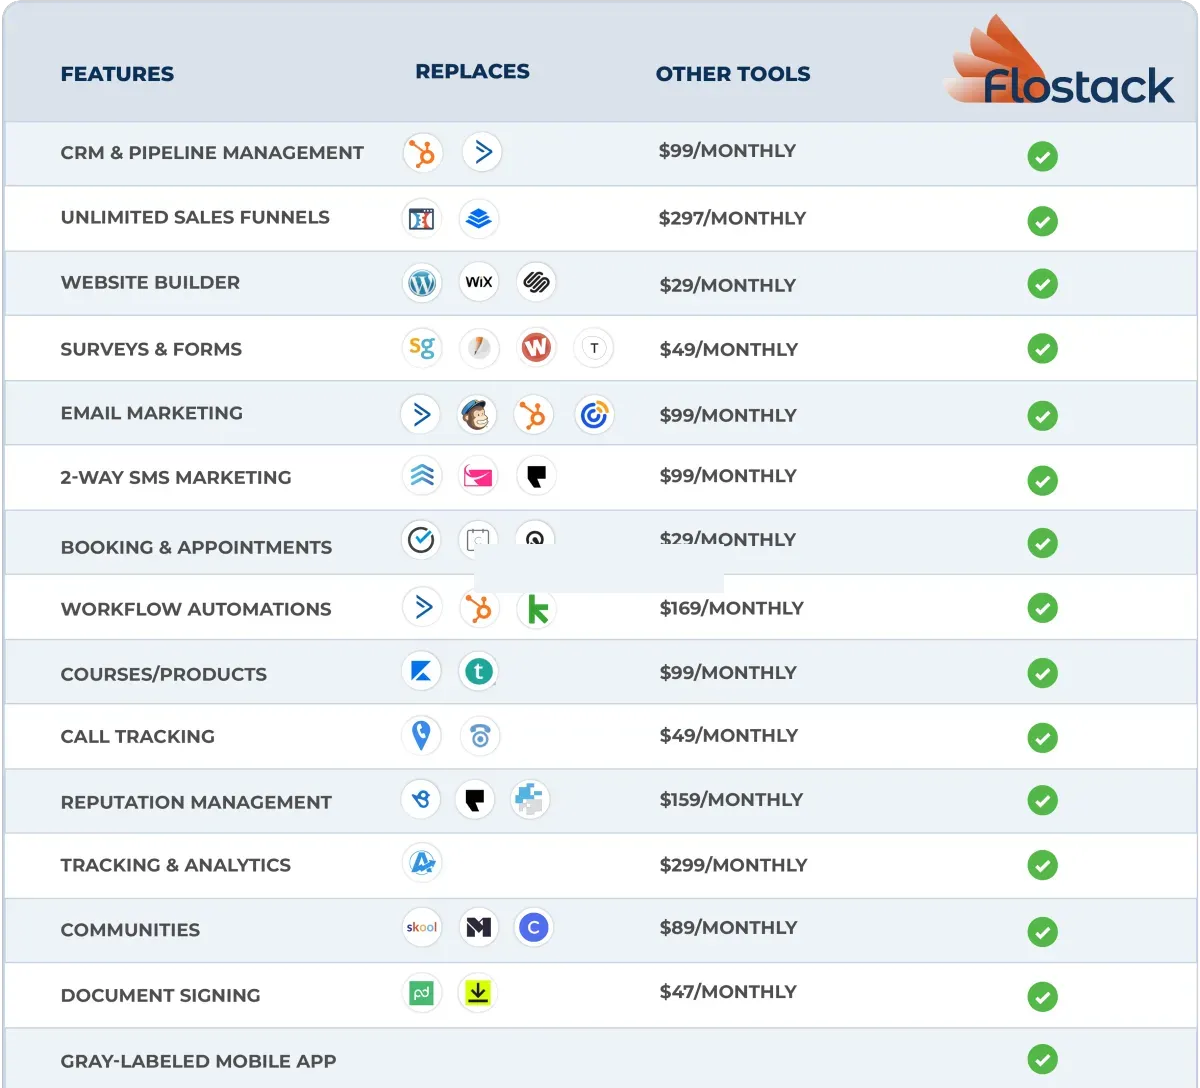This screenshot has width=1200, height=1088.
Task: Click 'BOOKING & APPOINTMENTS' feature label
Action: [x=196, y=547]
